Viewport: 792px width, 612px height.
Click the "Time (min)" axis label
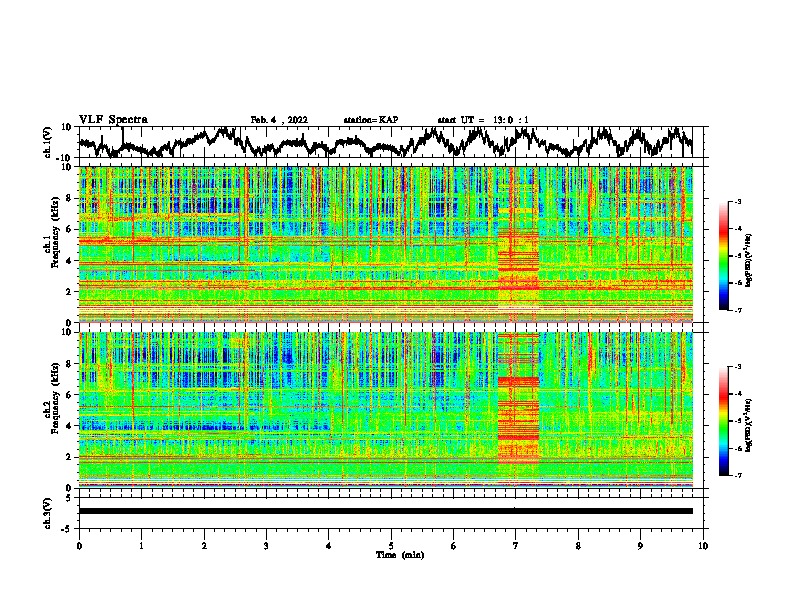point(400,555)
